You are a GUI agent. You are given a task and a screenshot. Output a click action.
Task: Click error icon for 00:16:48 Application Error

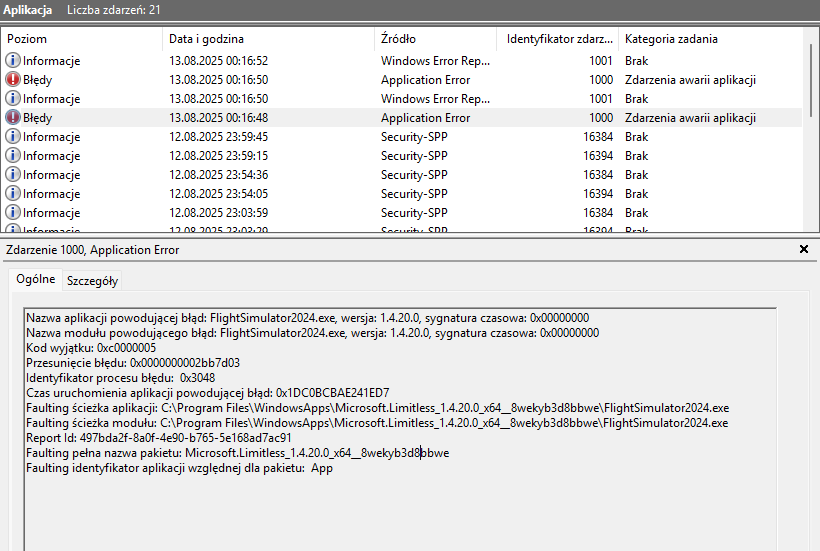point(13,118)
